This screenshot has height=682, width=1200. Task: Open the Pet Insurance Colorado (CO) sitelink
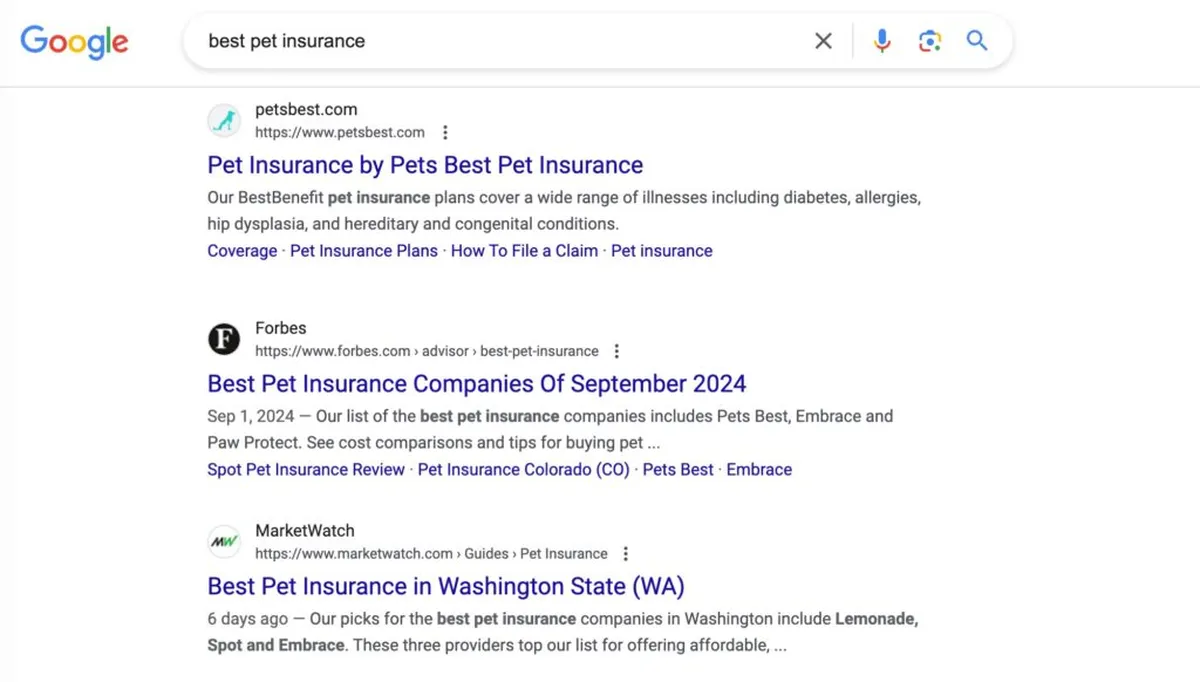pyautogui.click(x=524, y=469)
